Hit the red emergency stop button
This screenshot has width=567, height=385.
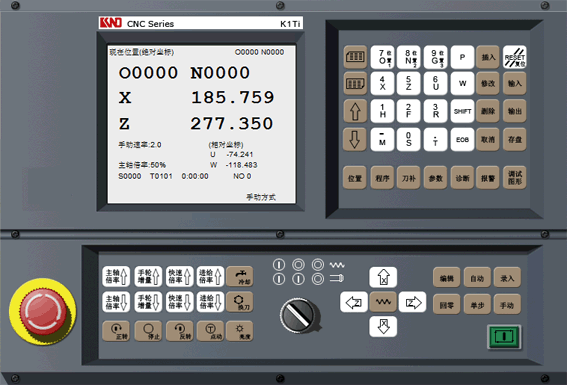43,311
